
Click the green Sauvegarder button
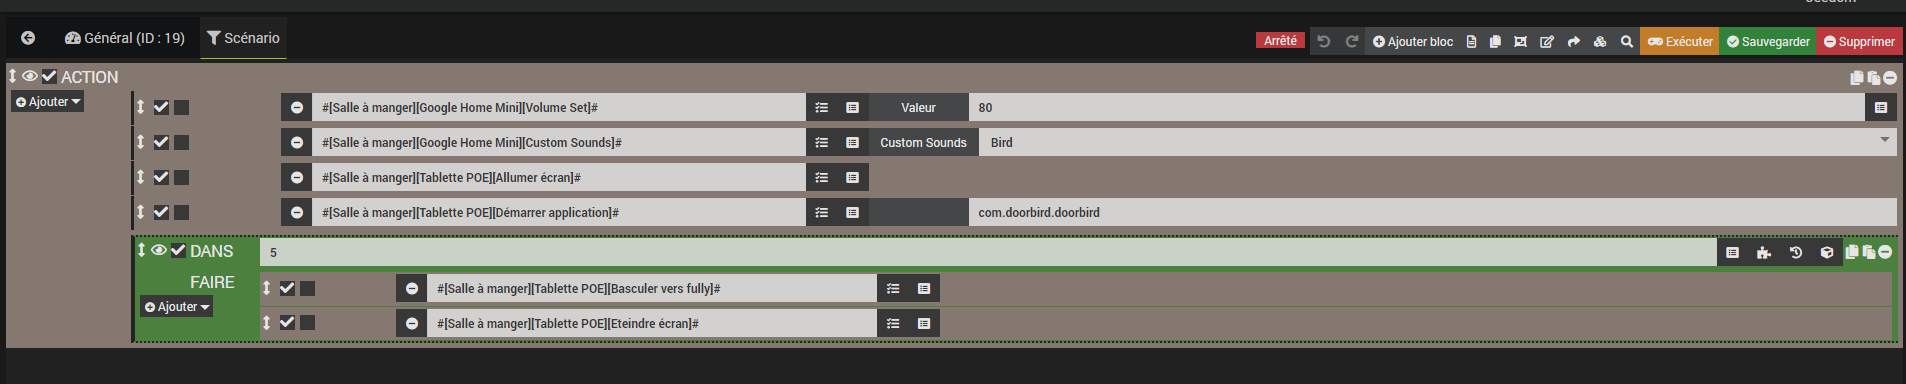[x=1768, y=41]
